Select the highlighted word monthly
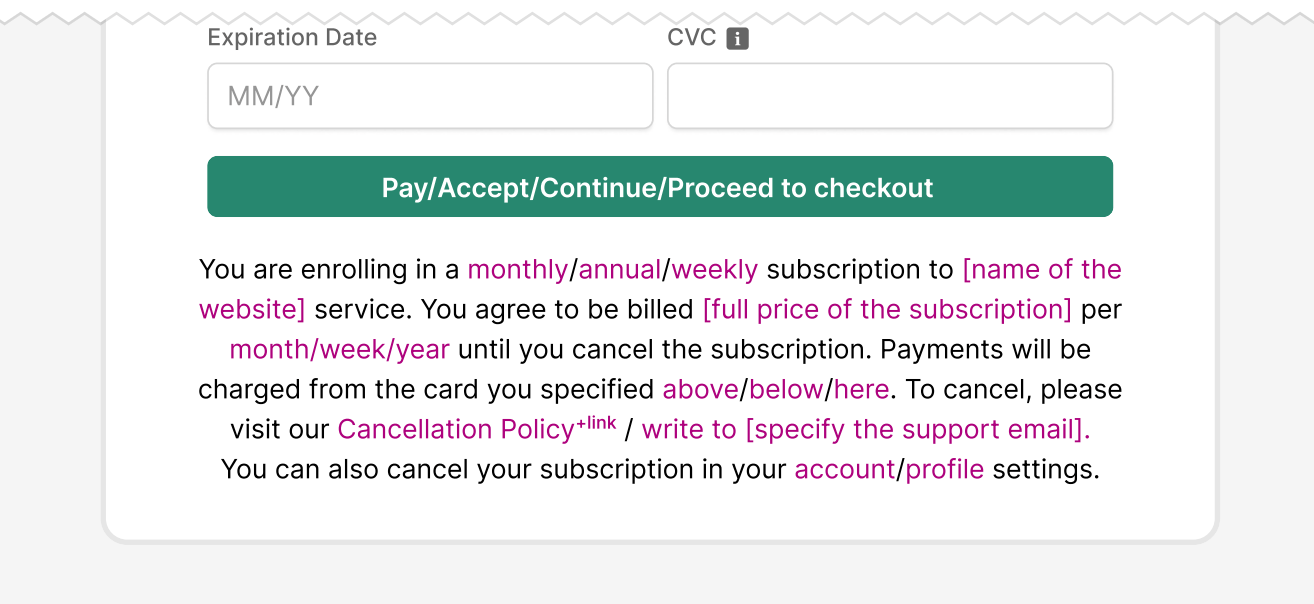Image resolution: width=1314 pixels, height=604 pixels. coord(517,269)
